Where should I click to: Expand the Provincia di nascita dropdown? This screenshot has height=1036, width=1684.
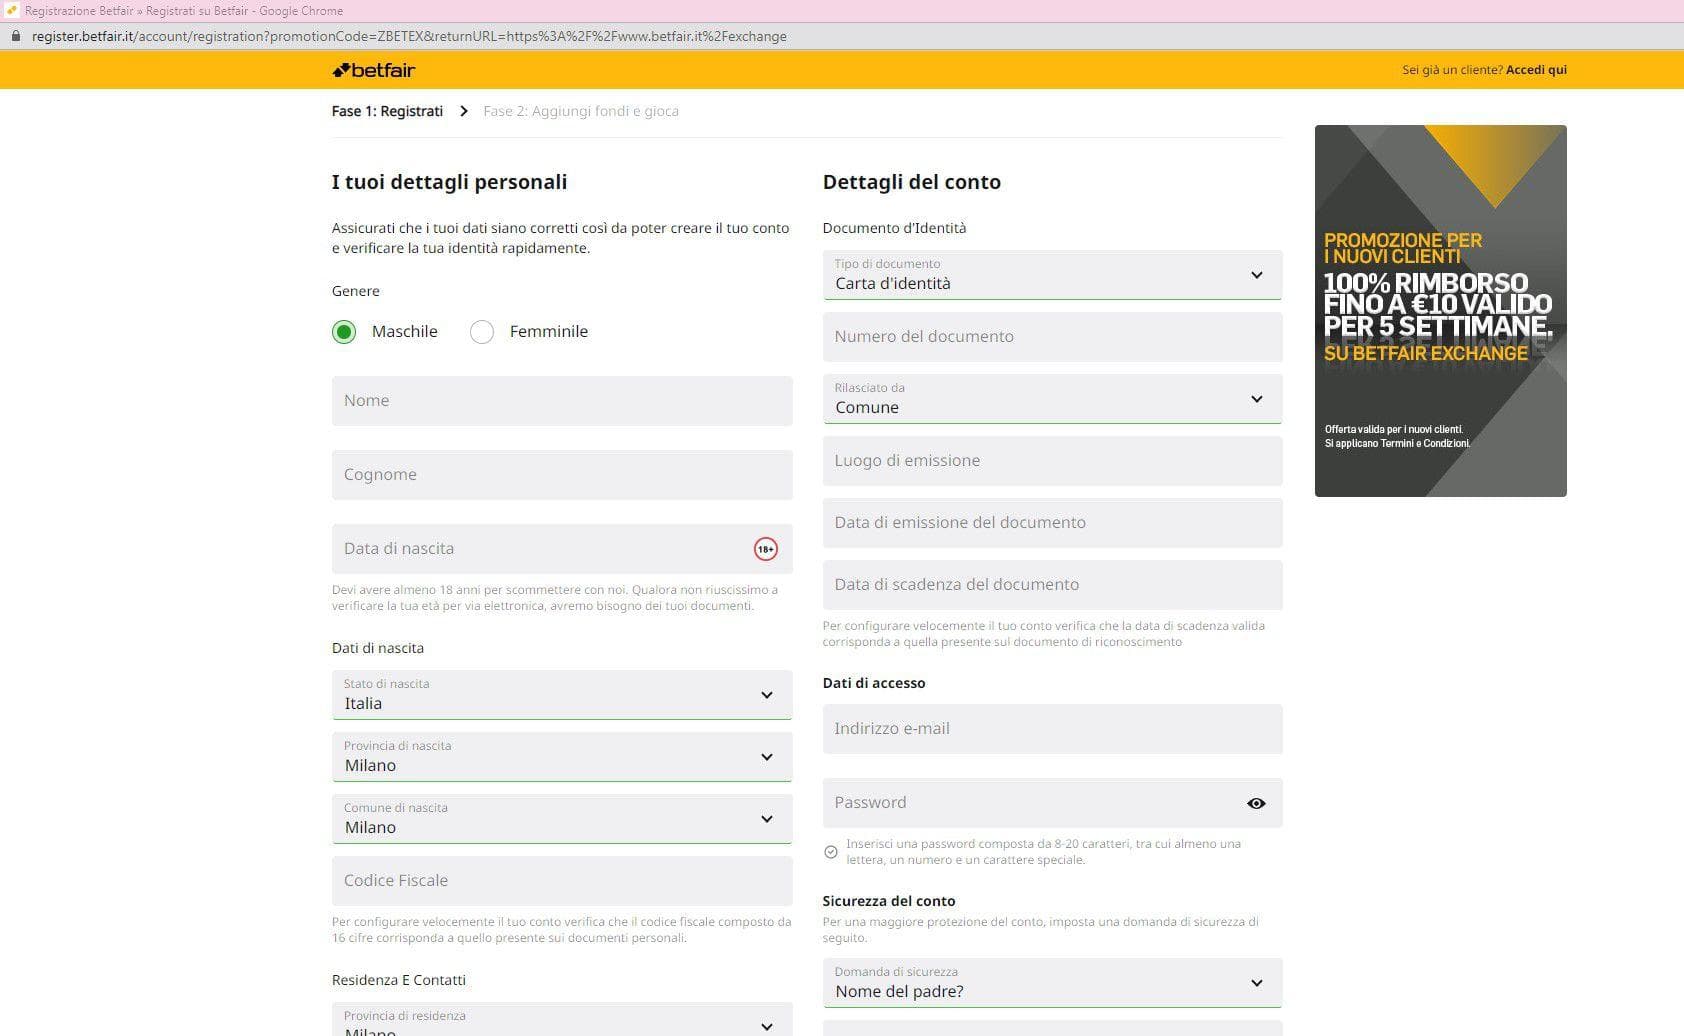click(561, 757)
